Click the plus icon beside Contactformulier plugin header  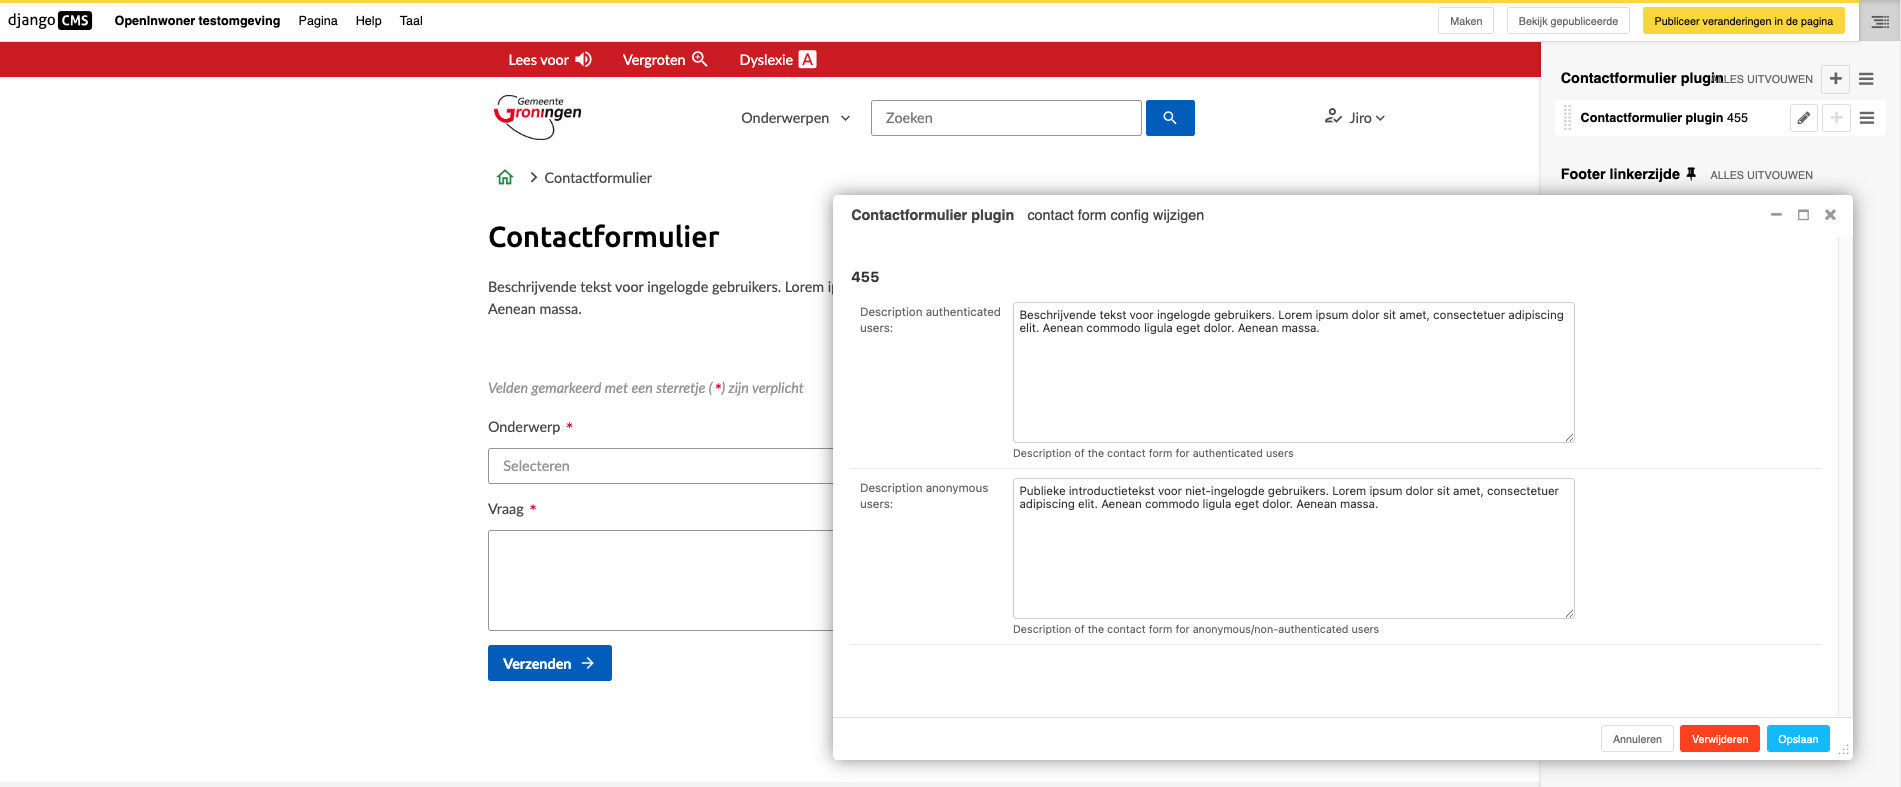click(1835, 79)
